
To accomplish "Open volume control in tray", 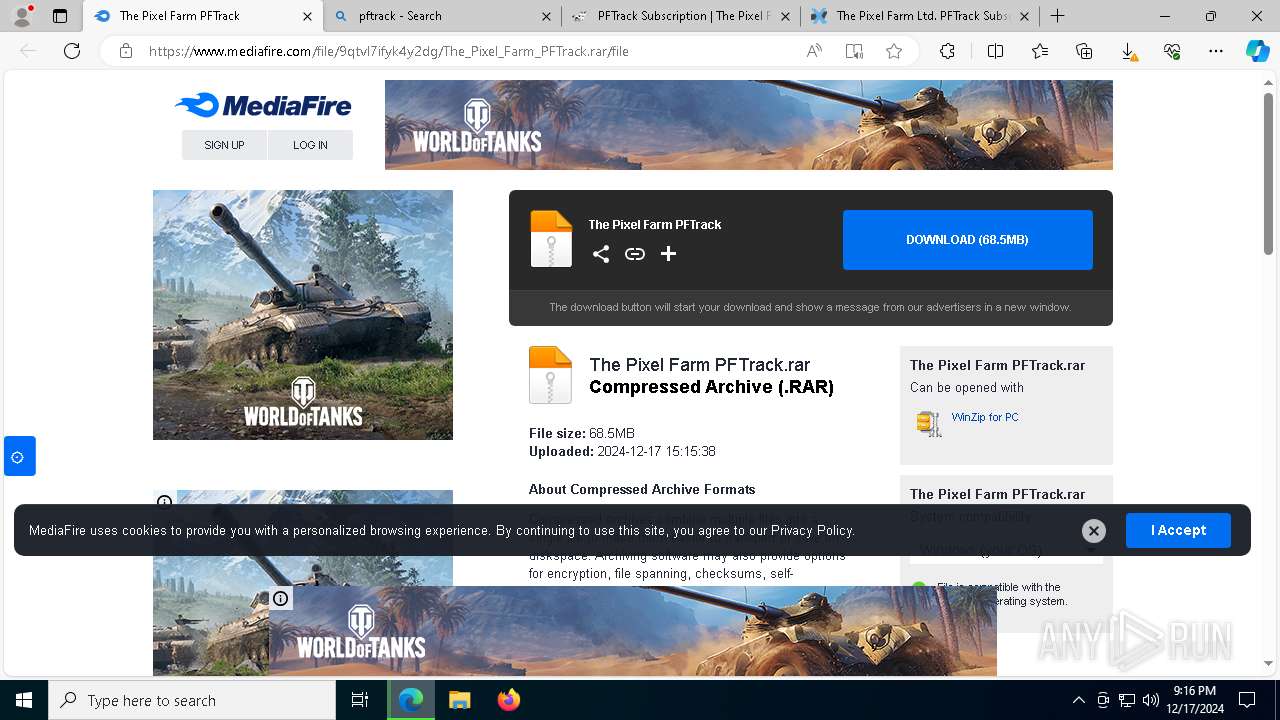I will pos(1151,700).
